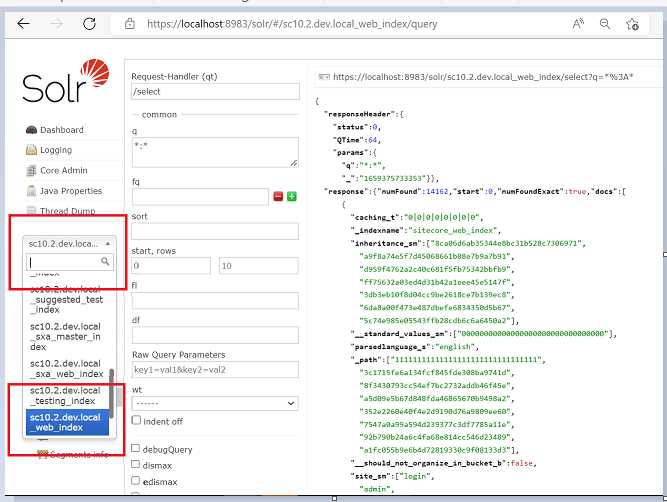Enable the debugQuery checkbox
Viewport: 667px width, 502px height.
[x=135, y=448]
